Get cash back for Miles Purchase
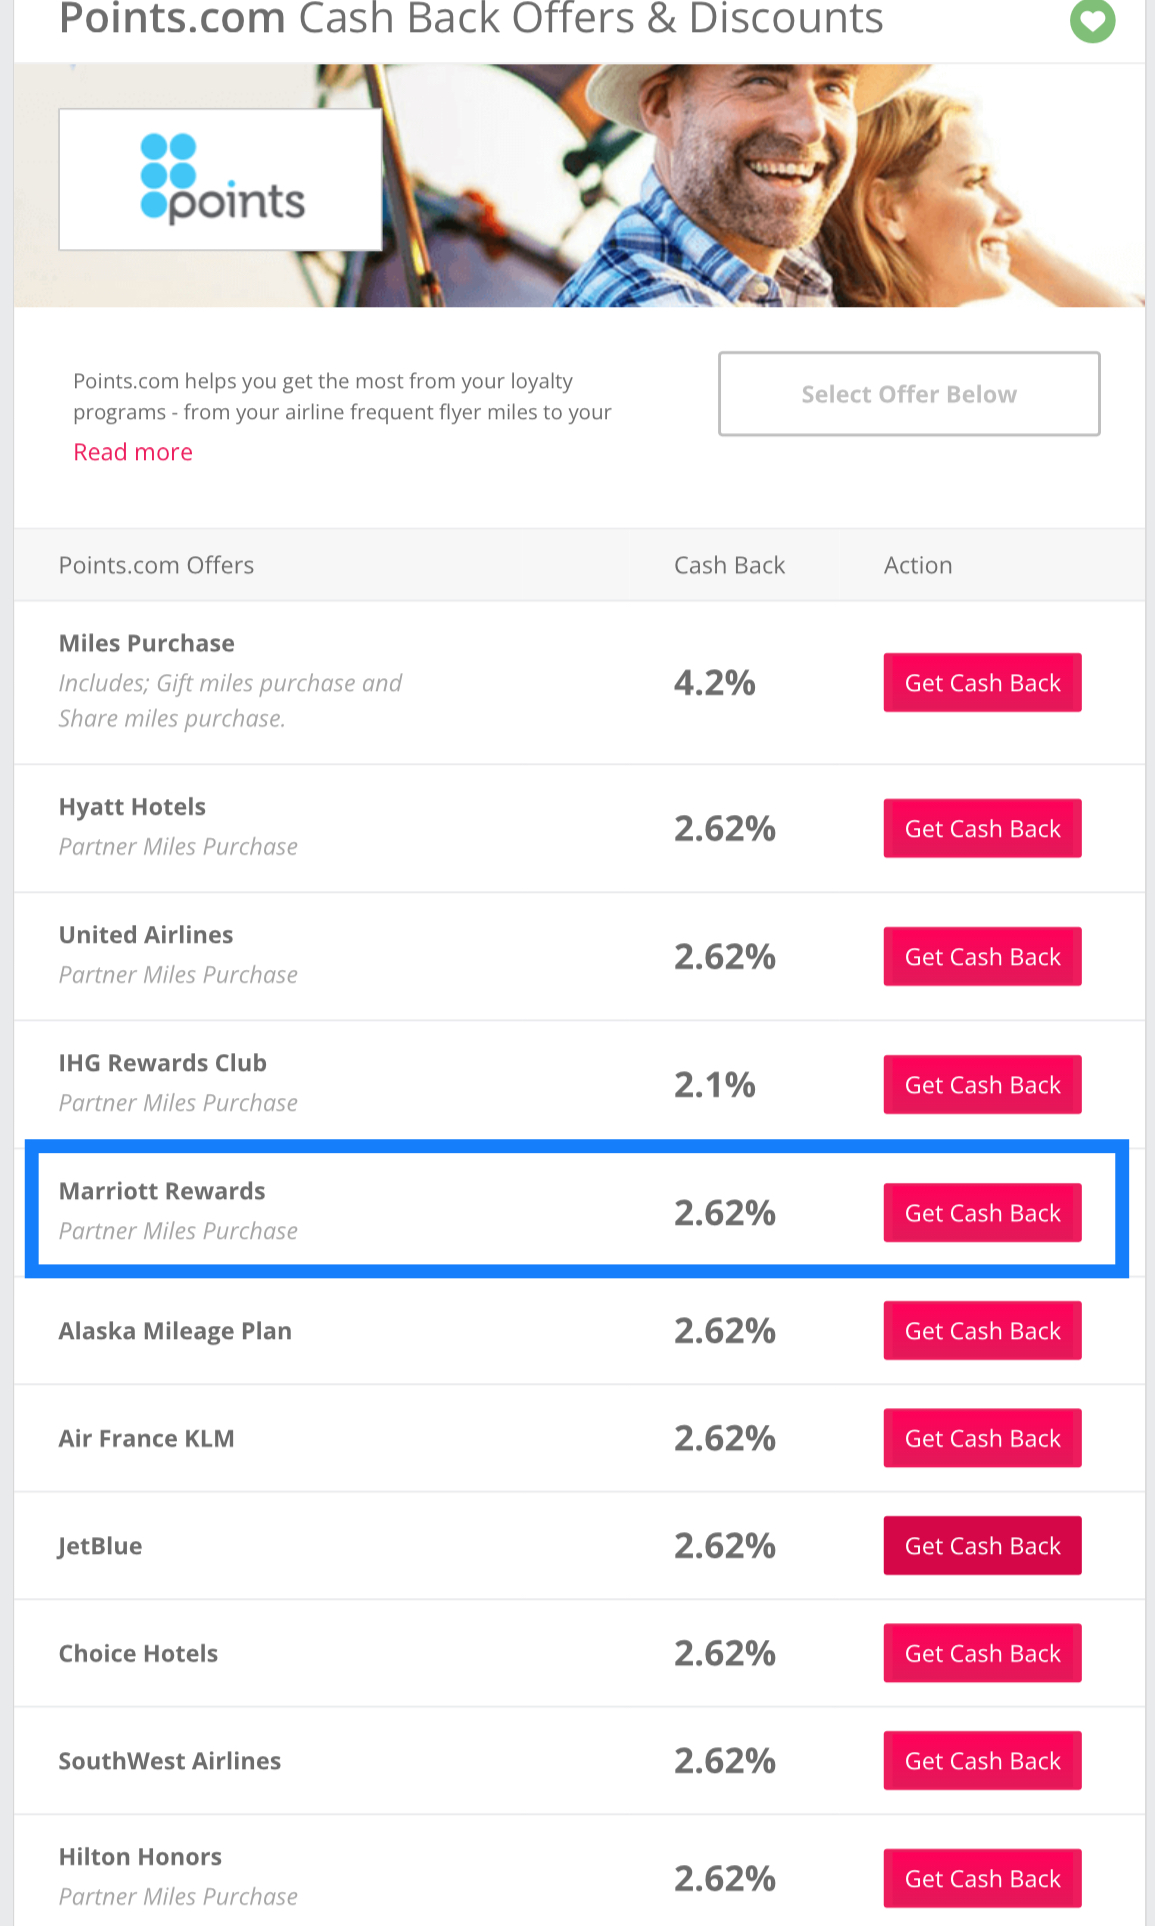The height and width of the screenshot is (1926, 1155). [x=982, y=683]
